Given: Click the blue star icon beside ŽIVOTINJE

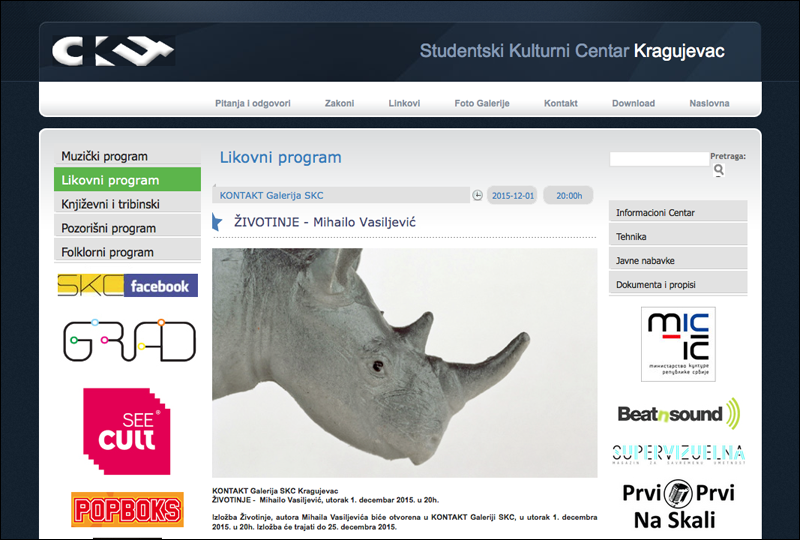Looking at the screenshot, I should pos(217,222).
